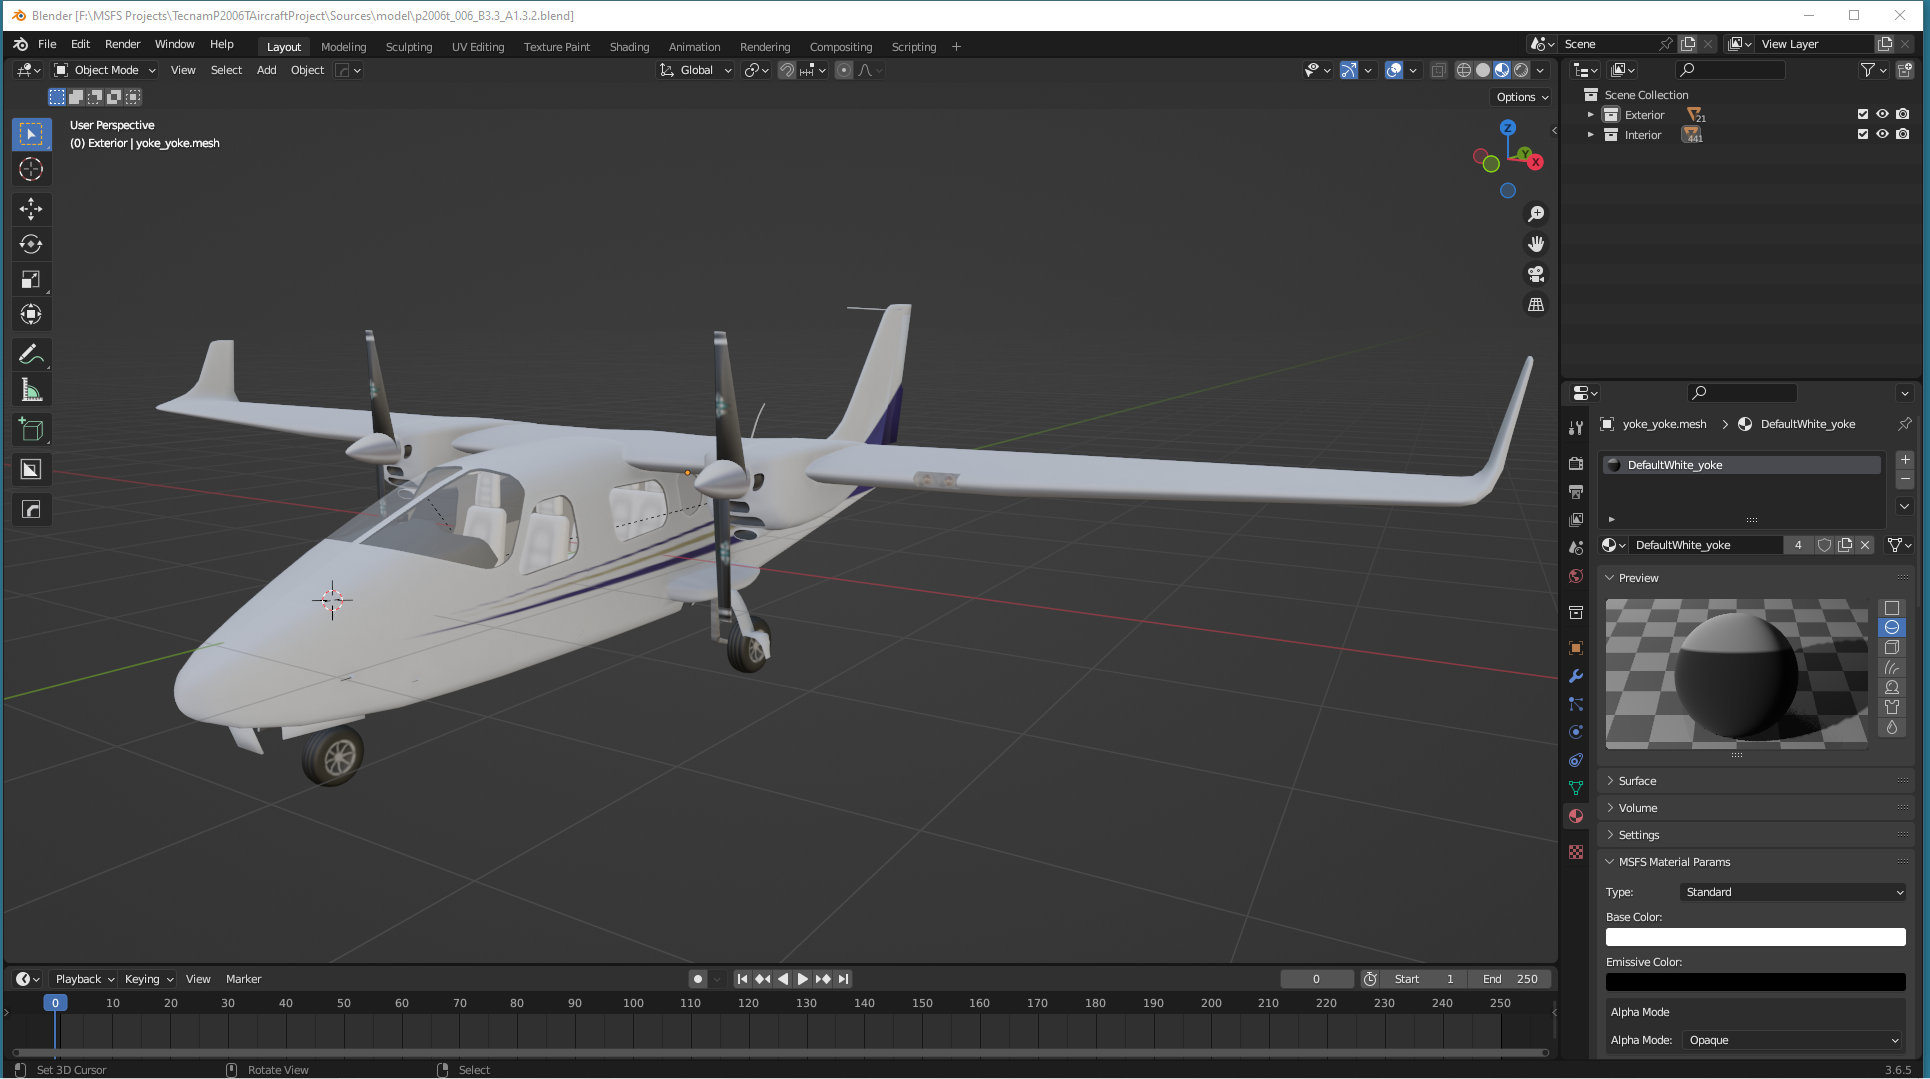This screenshot has height=1079, width=1930.
Task: Select the Move tool in toolbar
Action: 31,208
